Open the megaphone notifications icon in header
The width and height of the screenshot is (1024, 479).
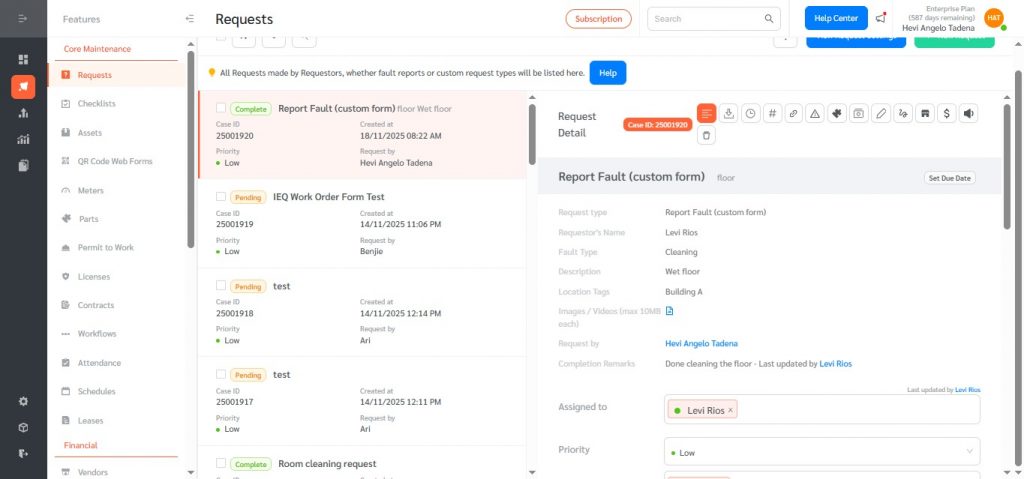[880, 18]
